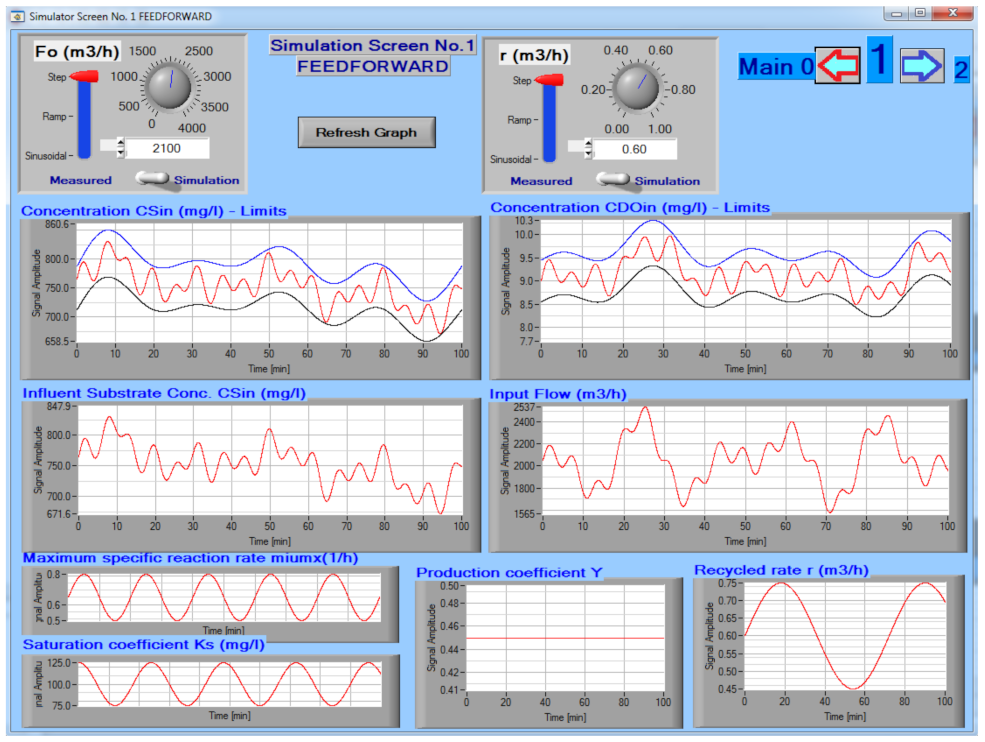Decrease the r value with its down arrow

588,154
